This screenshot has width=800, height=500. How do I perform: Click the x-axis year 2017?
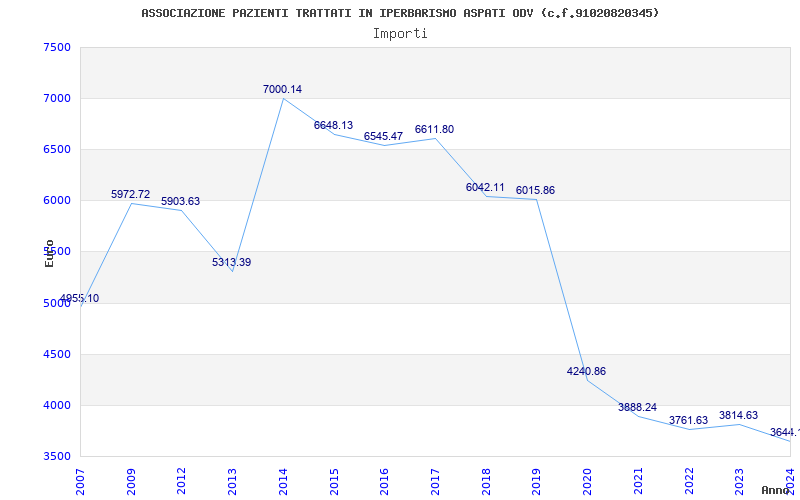tap(435, 481)
